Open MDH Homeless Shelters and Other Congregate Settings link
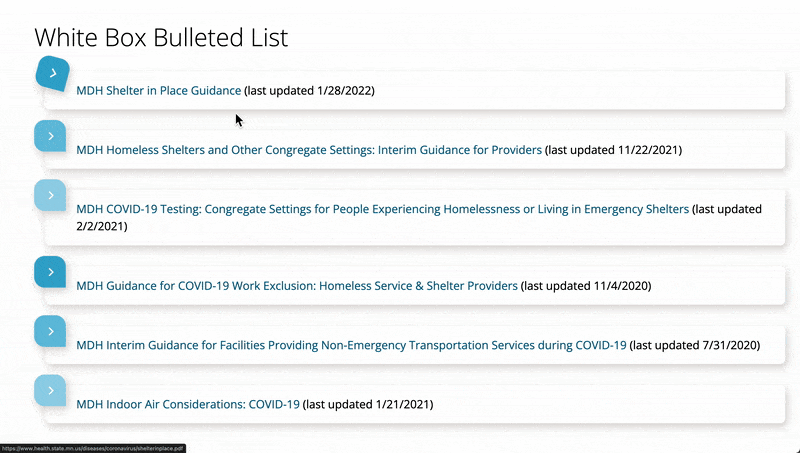Viewport: 800px width, 453px height. 309,150
